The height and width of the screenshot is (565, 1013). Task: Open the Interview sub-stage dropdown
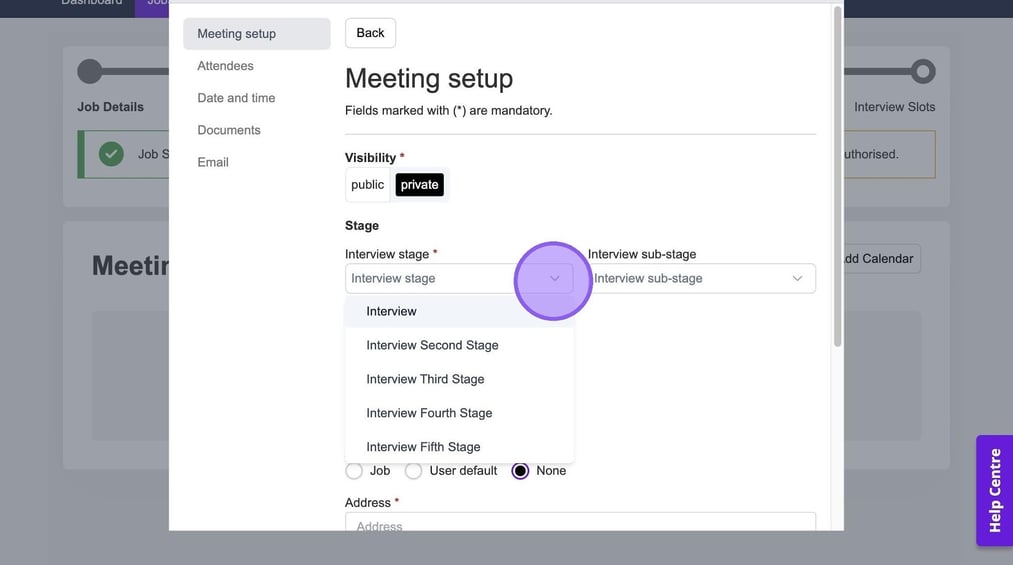pyautogui.click(x=700, y=279)
